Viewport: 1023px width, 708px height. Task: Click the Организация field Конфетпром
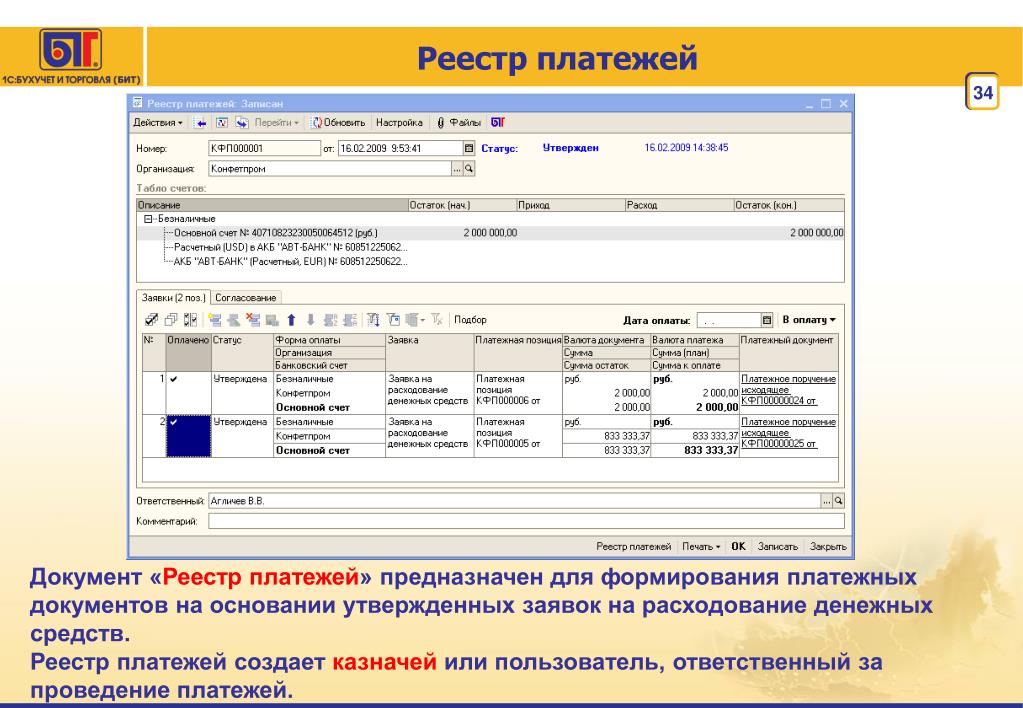[x=329, y=168]
